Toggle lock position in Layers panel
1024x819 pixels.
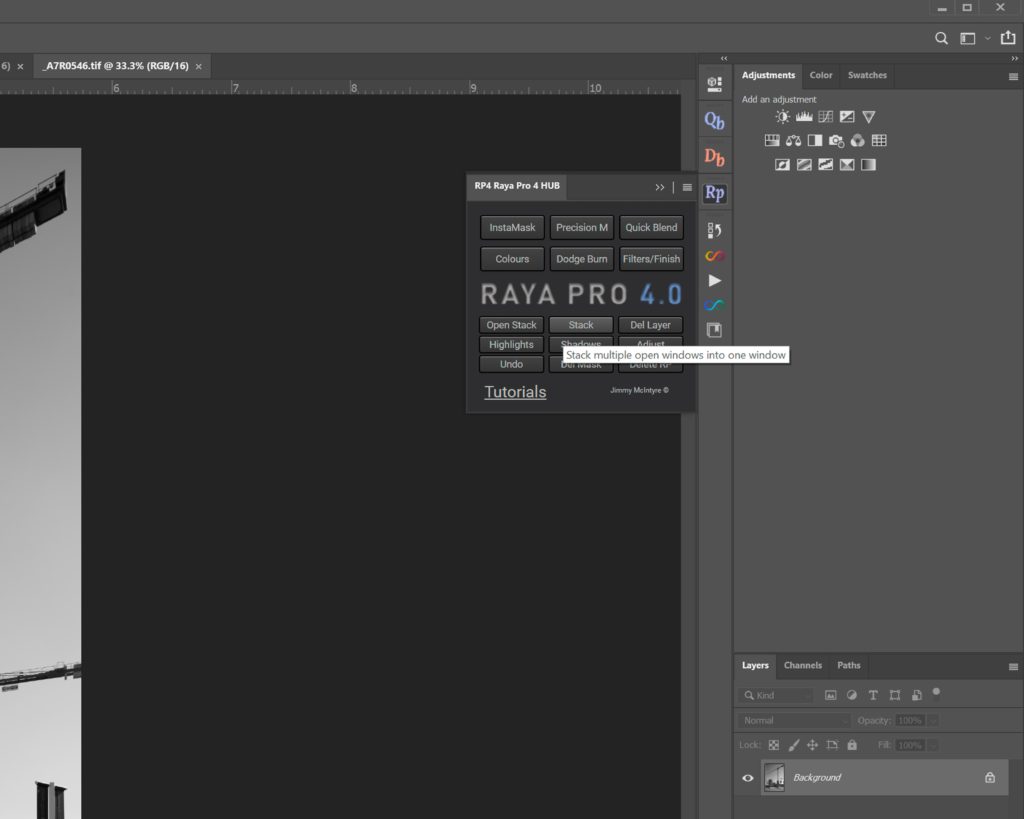pos(812,745)
